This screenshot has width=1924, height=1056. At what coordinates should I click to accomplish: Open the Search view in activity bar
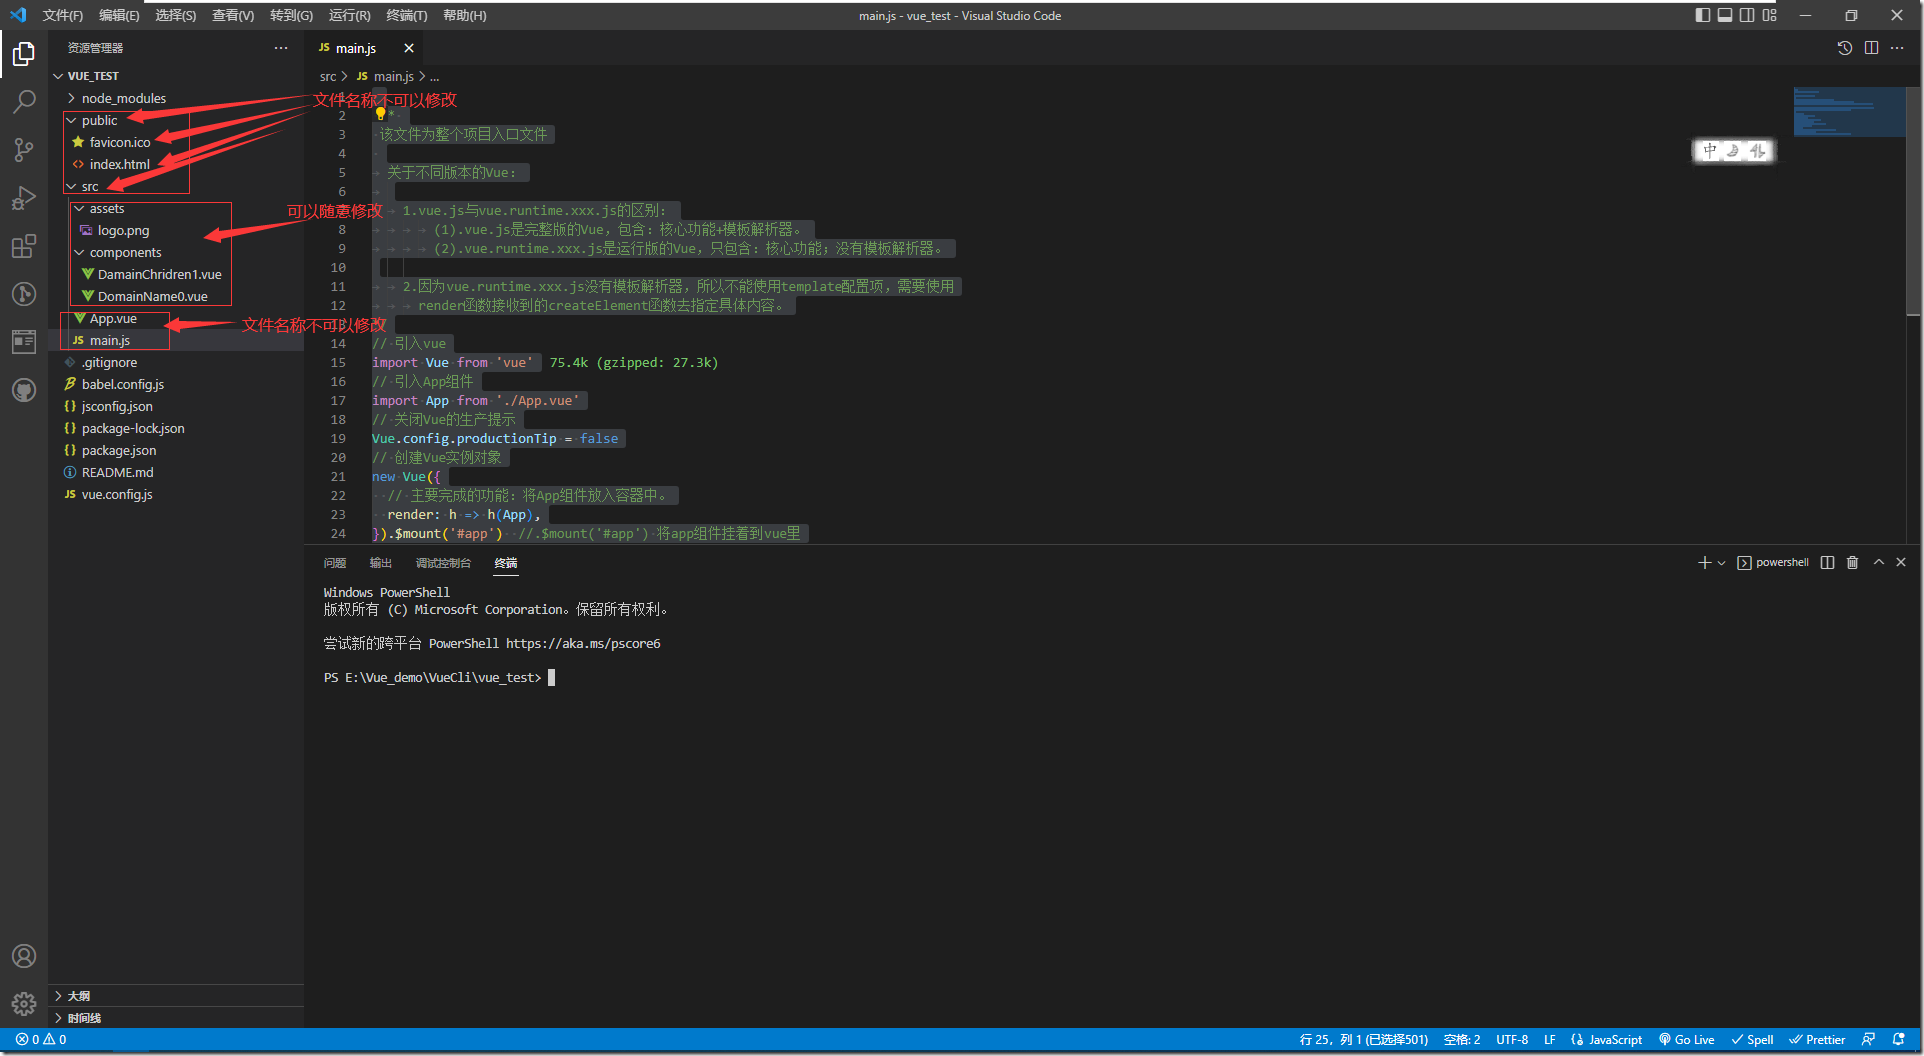coord(24,102)
